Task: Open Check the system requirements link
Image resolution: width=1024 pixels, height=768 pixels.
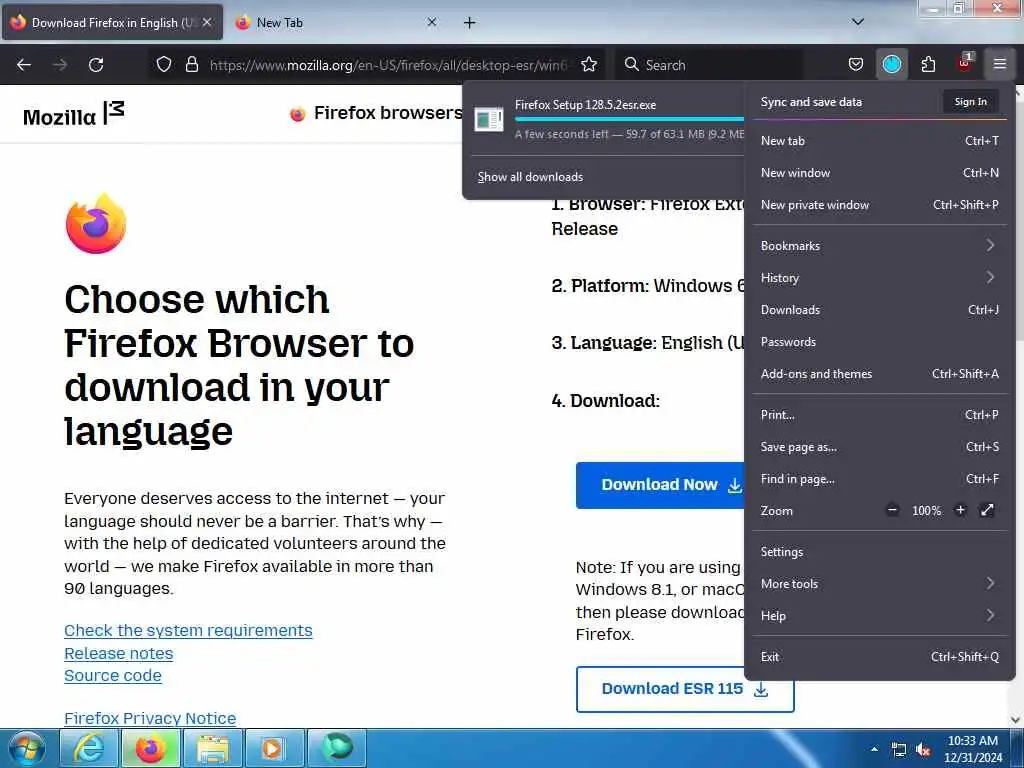Action: pos(188,630)
